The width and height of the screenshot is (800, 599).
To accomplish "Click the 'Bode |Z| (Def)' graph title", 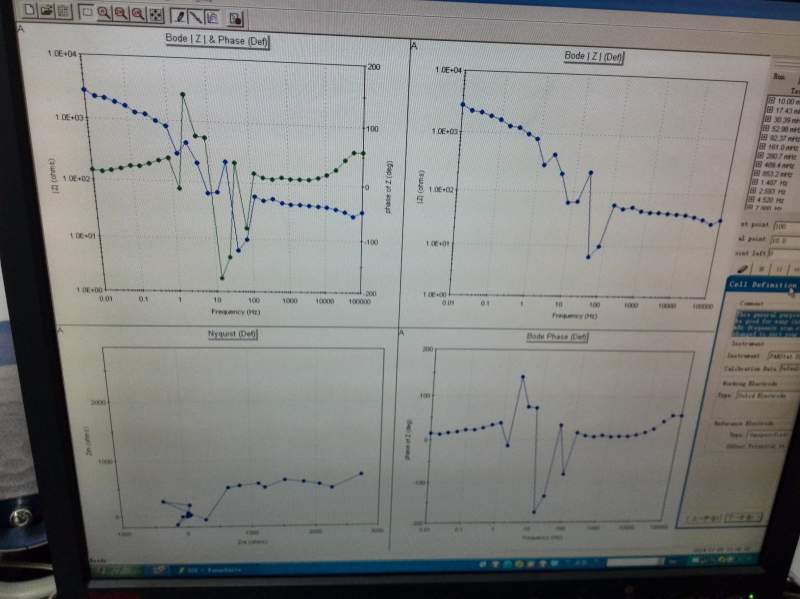I will pyautogui.click(x=593, y=56).
